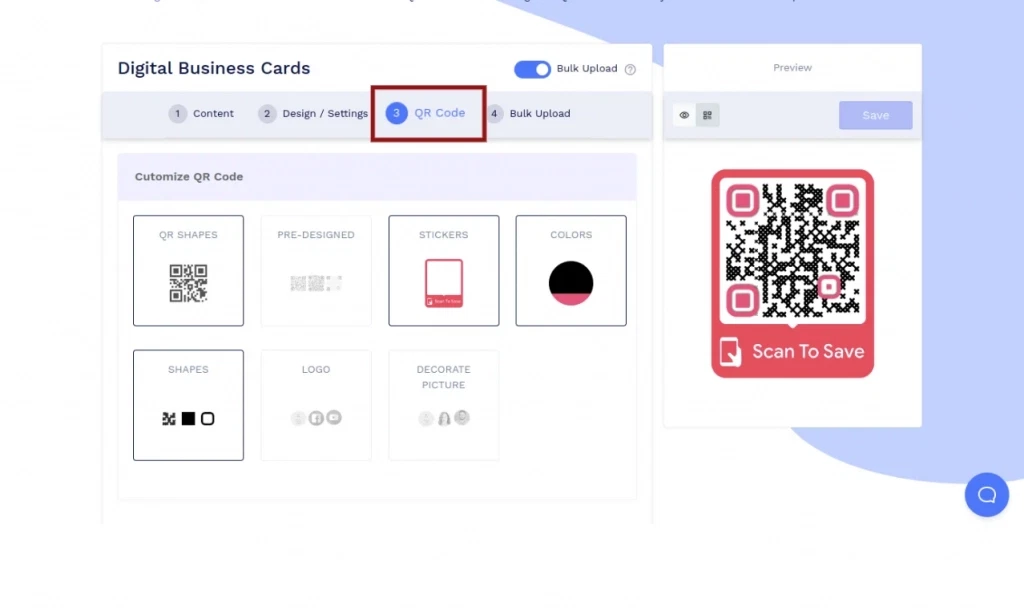
Task: Click the Digital Business Cards heading
Action: (x=214, y=69)
